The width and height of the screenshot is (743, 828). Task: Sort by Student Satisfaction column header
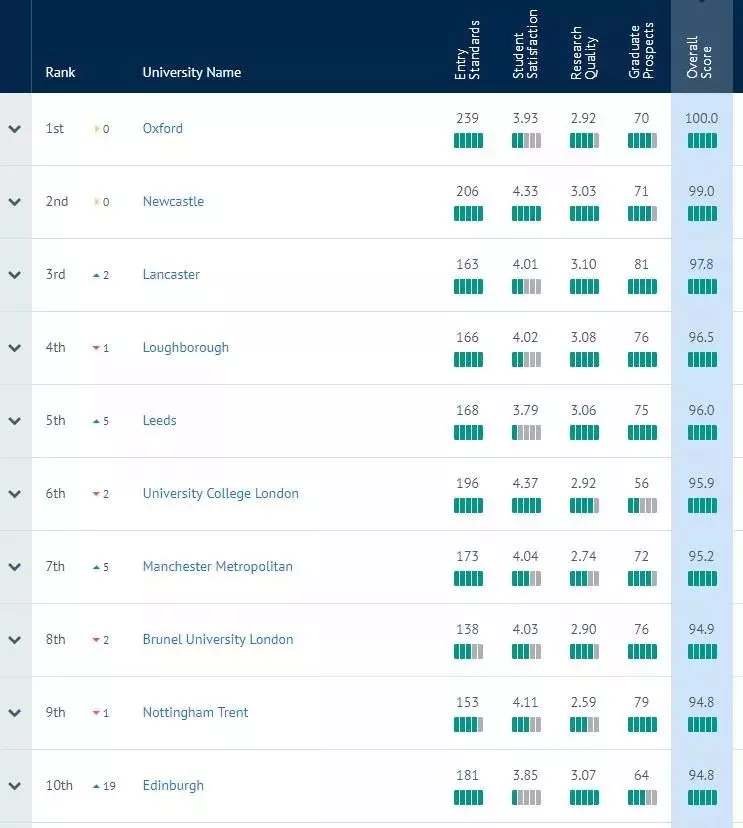pos(525,44)
